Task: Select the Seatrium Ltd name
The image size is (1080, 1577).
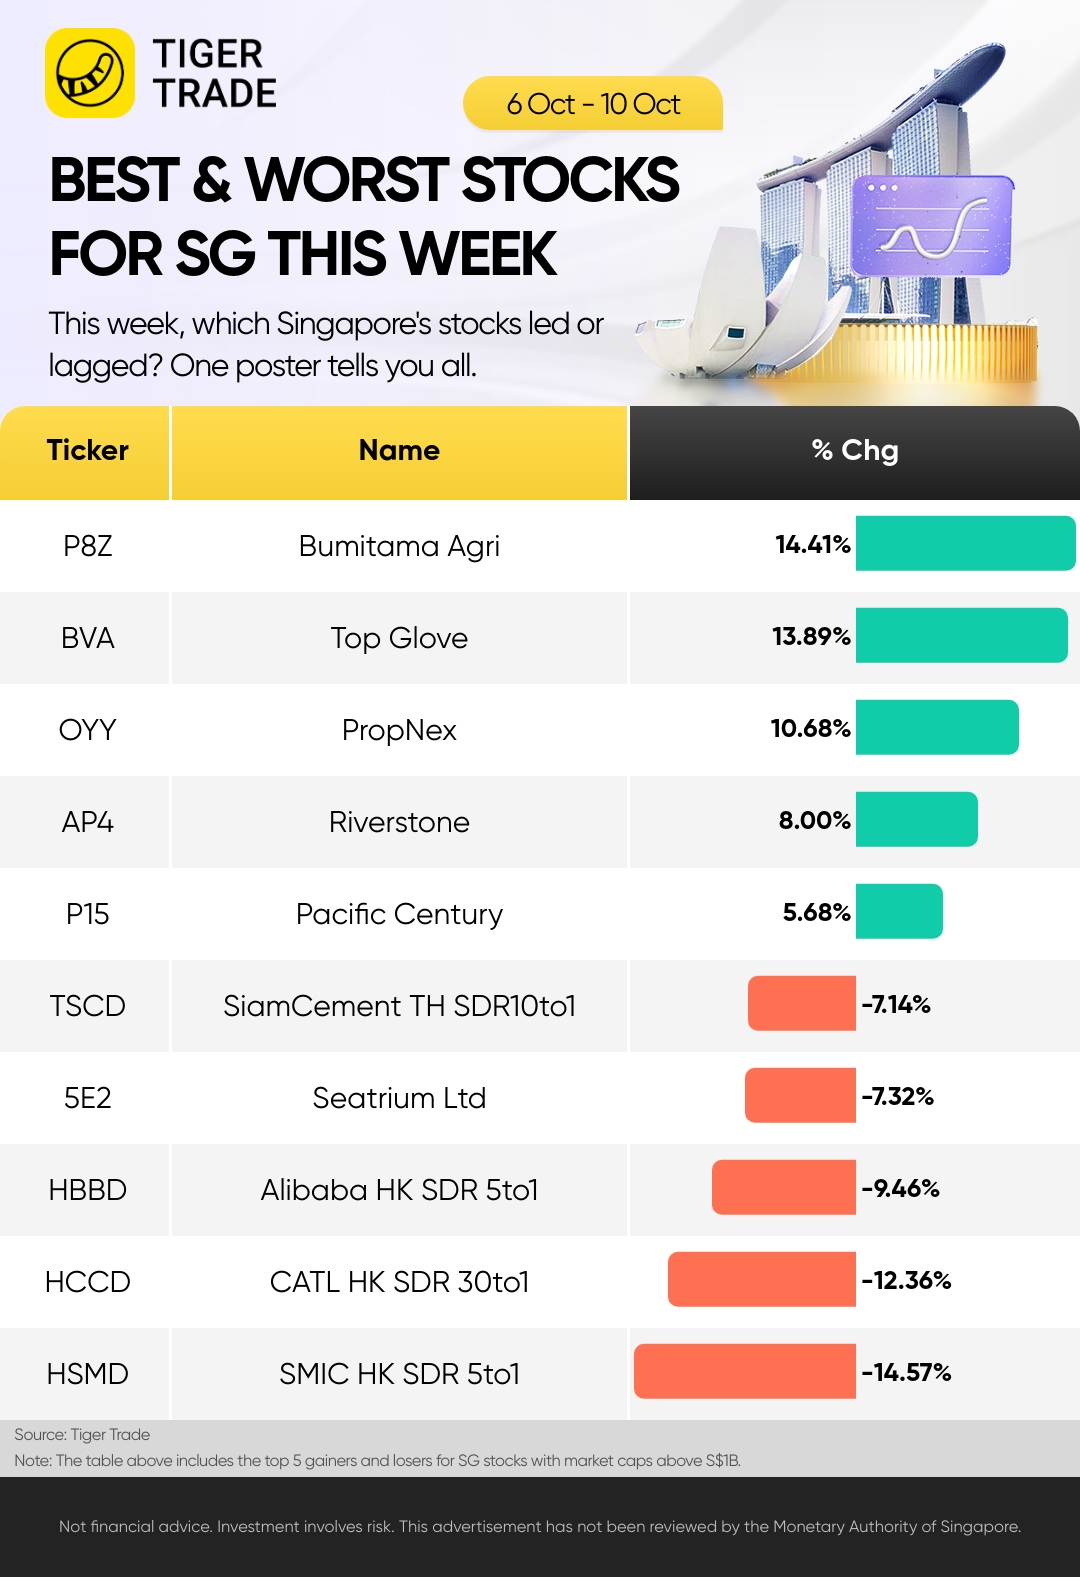Action: coord(399,1098)
